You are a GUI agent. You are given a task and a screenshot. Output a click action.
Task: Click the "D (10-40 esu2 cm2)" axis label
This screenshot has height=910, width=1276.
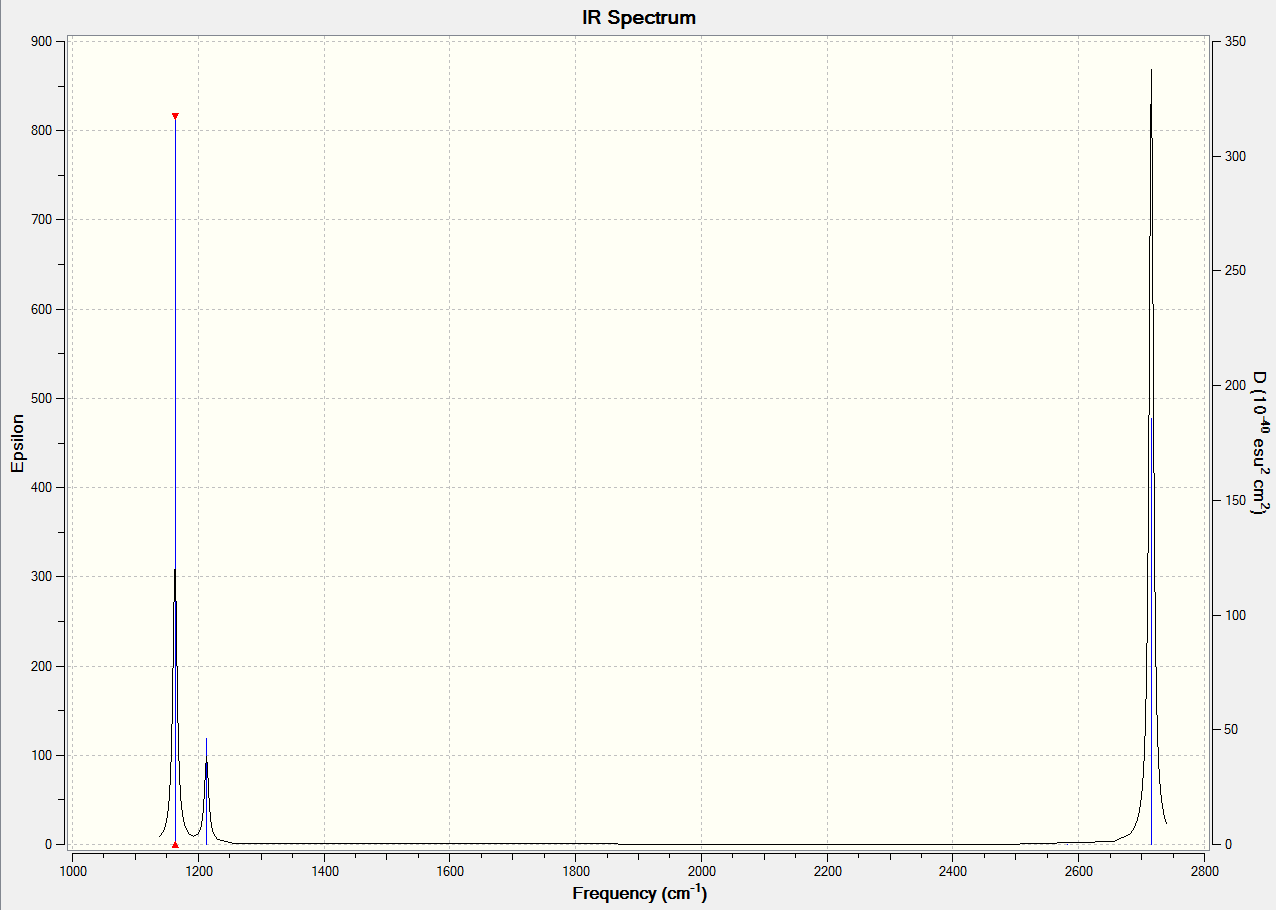click(1260, 443)
